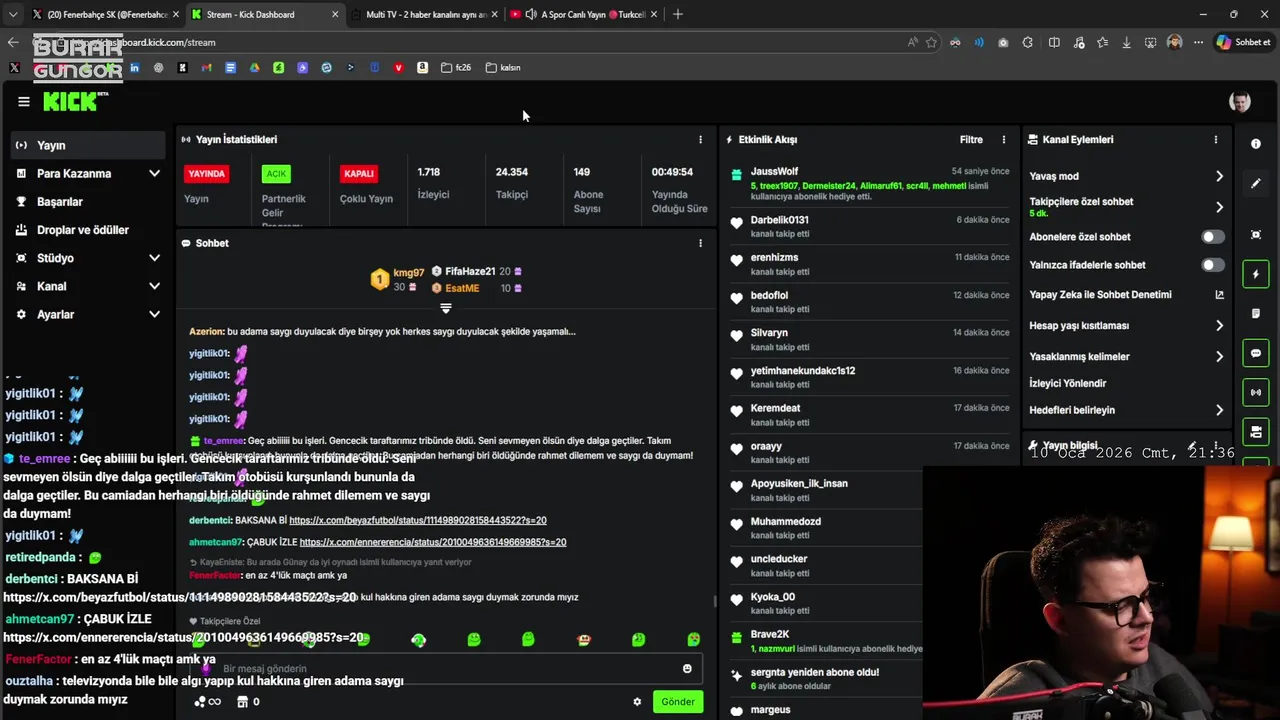Click İzleyici Yönlendir option

[1068, 384]
